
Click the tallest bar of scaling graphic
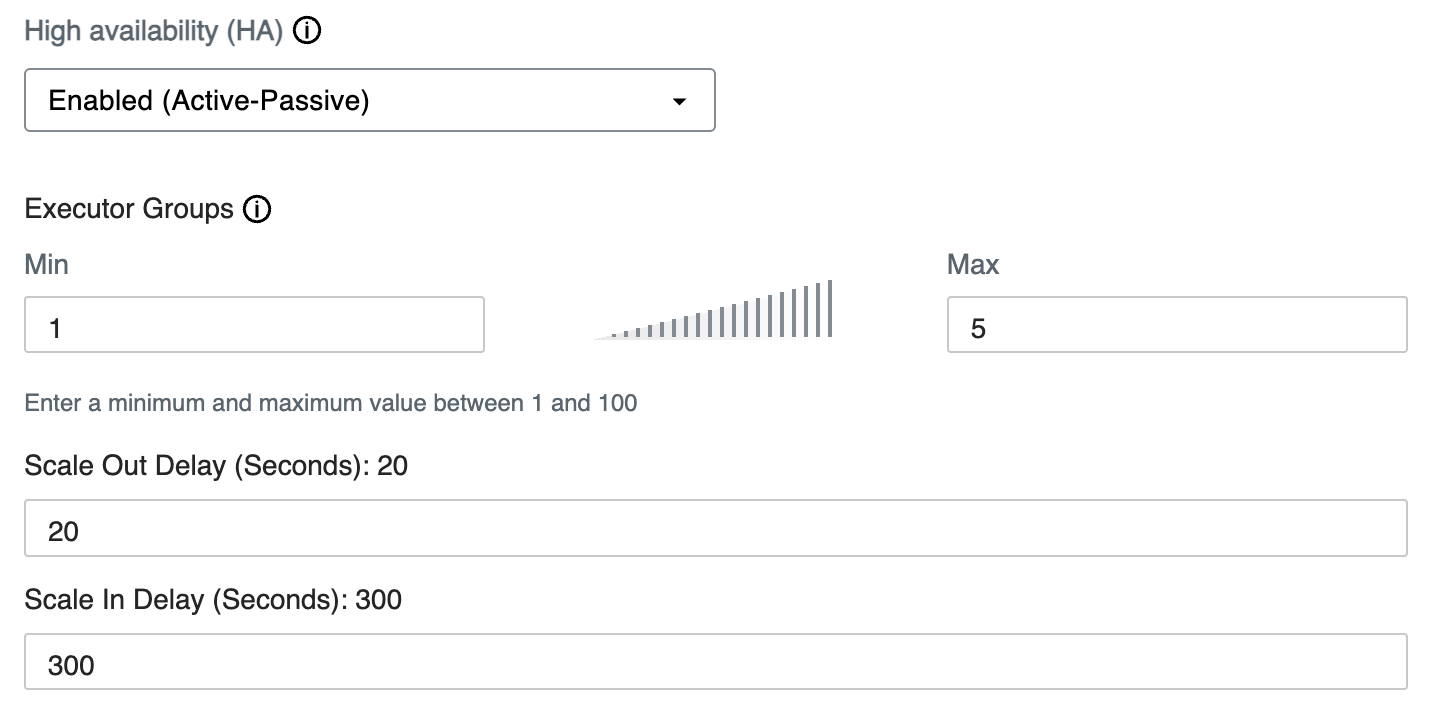(830, 308)
